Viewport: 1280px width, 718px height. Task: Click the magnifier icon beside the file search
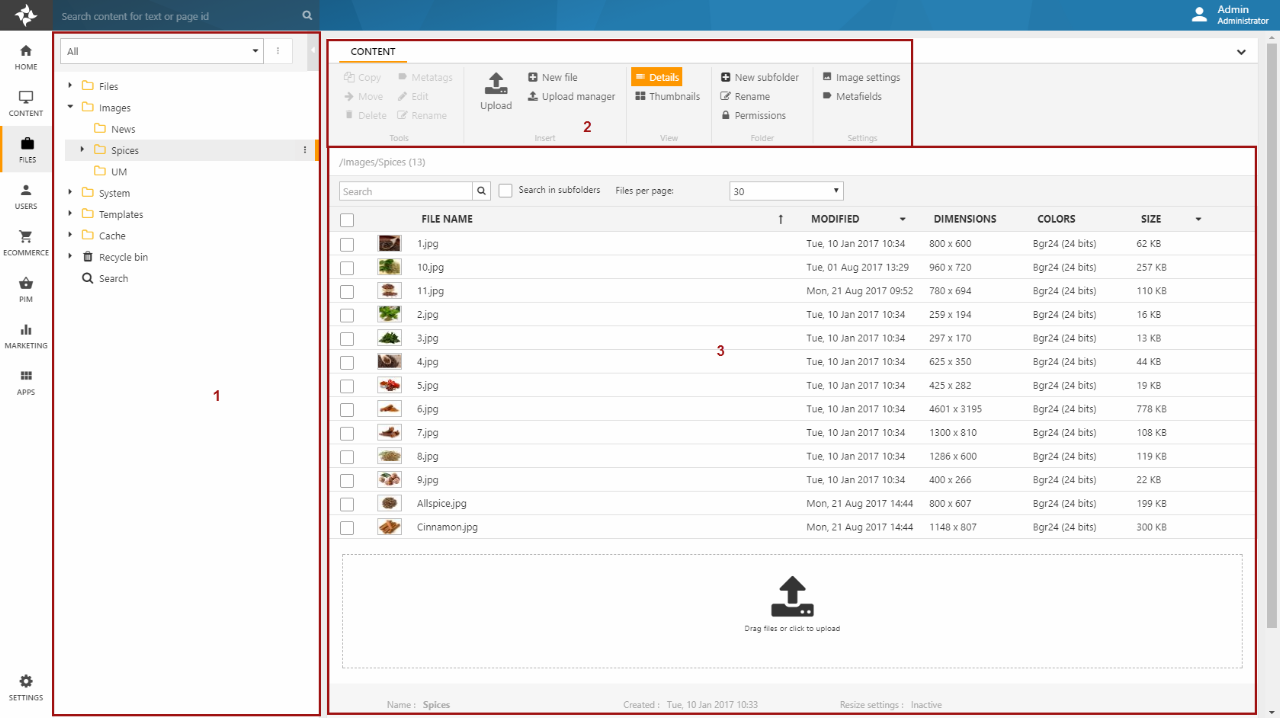(x=482, y=191)
